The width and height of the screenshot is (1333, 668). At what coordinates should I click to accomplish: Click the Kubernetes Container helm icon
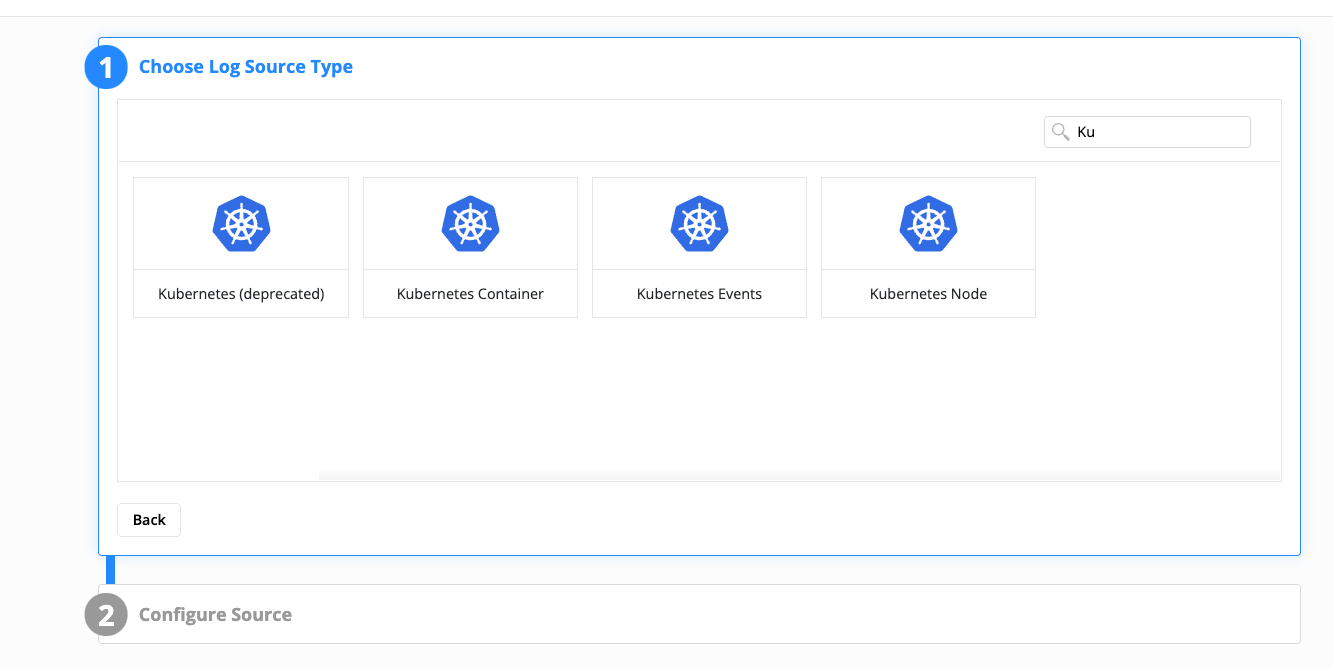(470, 224)
